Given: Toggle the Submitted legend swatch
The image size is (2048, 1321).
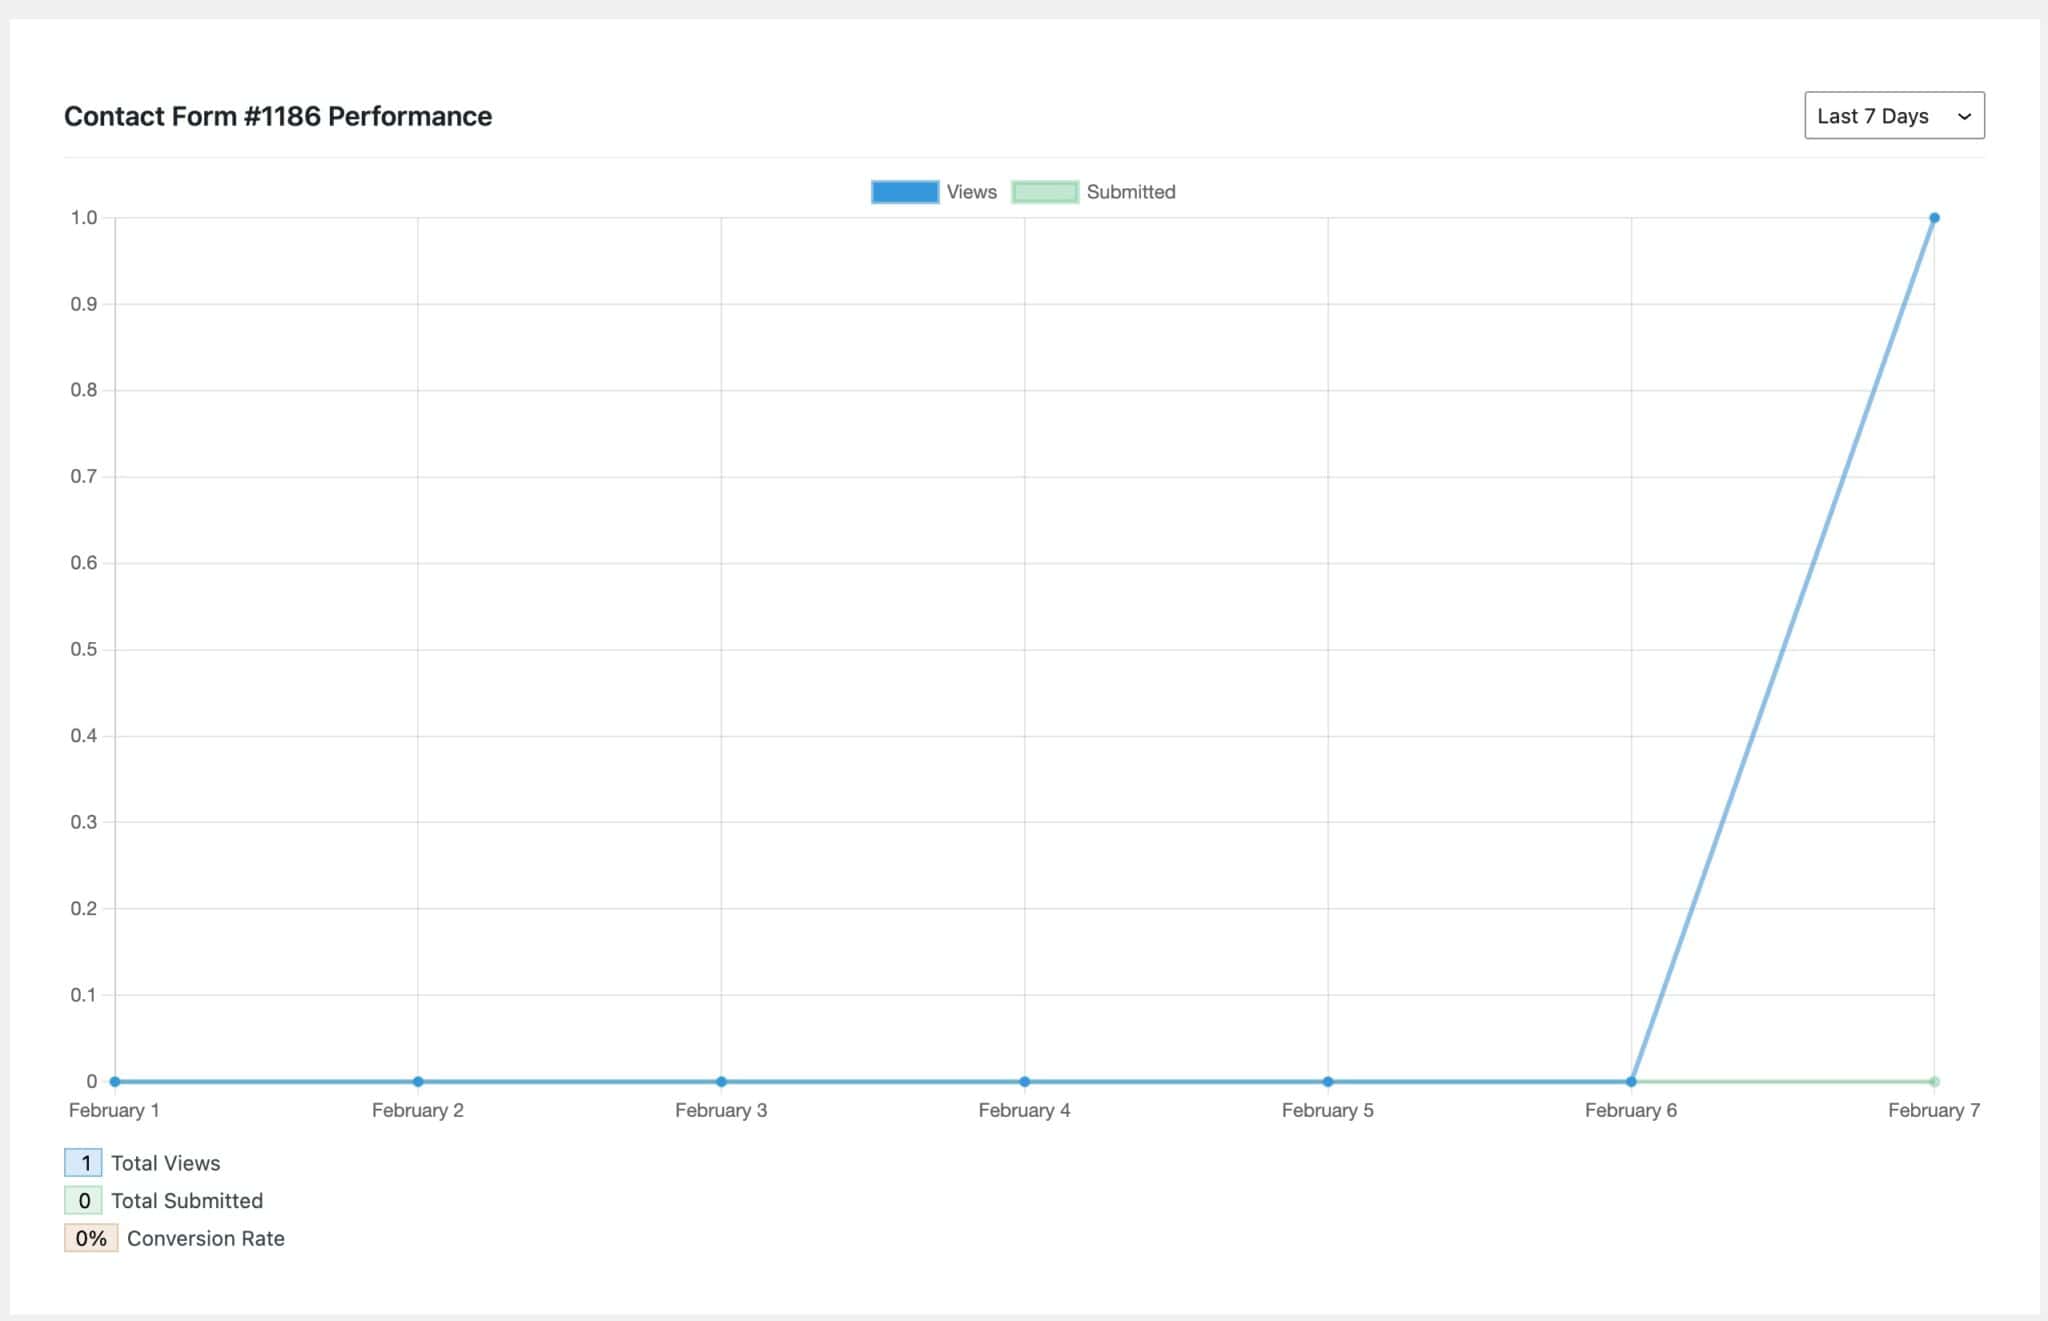Looking at the screenshot, I should 1044,192.
